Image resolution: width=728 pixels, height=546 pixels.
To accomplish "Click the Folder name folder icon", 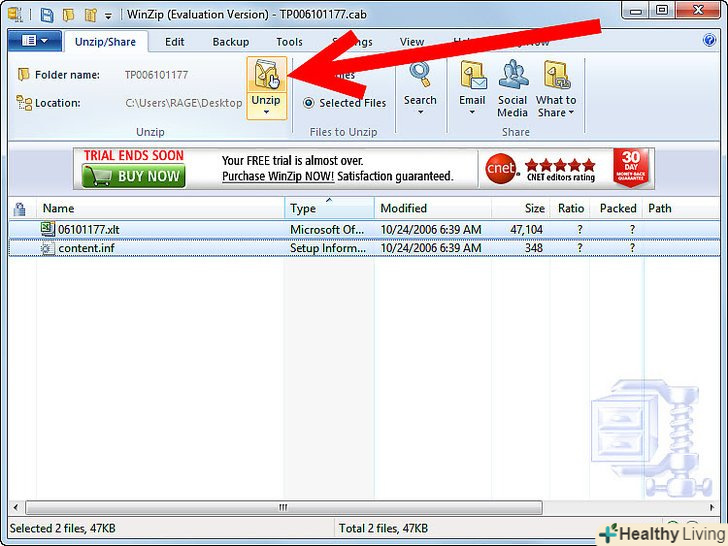I will coord(23,74).
